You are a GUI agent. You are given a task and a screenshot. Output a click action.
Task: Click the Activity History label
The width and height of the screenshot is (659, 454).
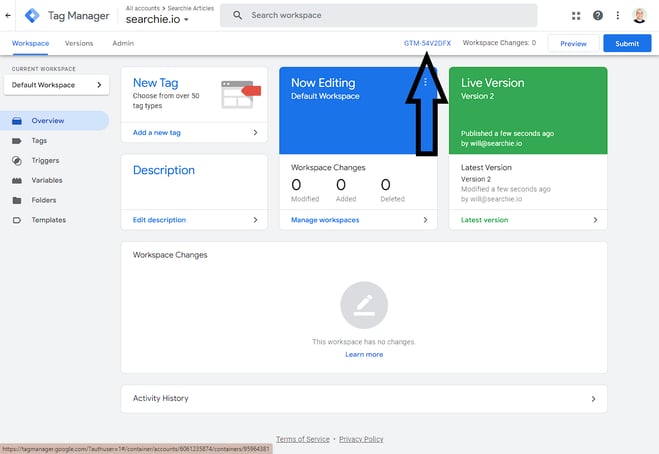point(161,399)
